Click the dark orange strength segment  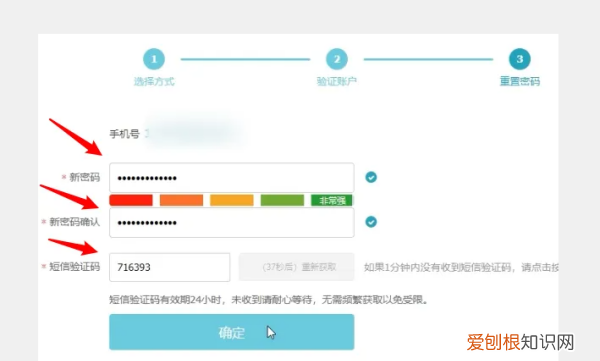(181, 200)
